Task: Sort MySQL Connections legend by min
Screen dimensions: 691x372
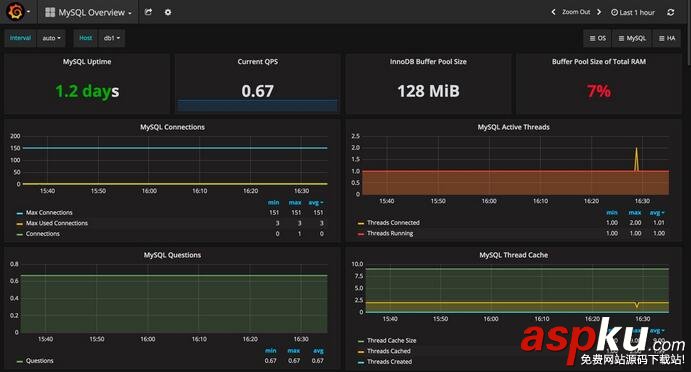Action: point(274,202)
